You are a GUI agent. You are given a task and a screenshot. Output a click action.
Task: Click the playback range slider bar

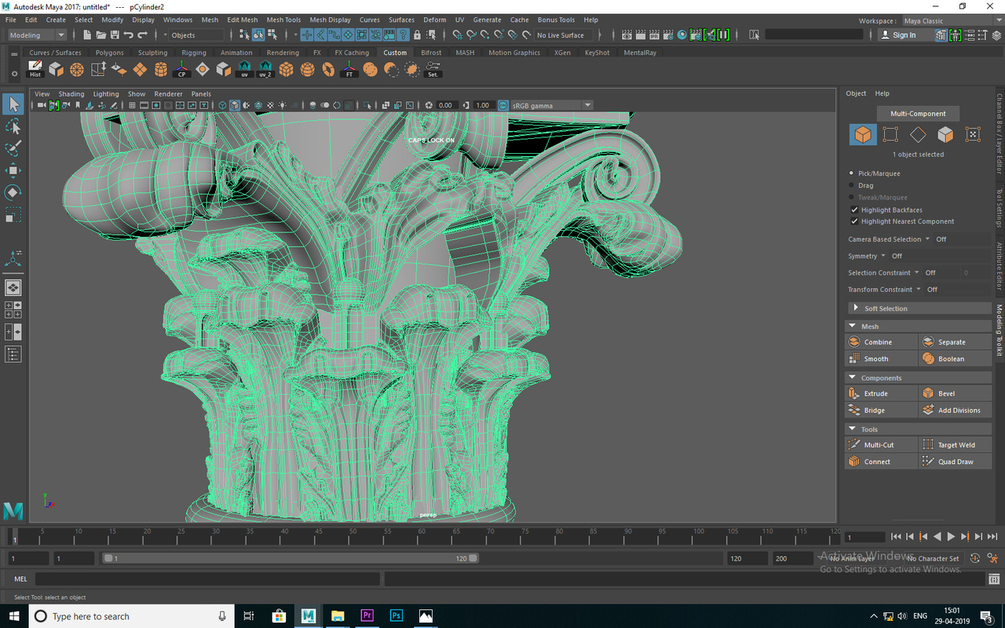point(290,559)
